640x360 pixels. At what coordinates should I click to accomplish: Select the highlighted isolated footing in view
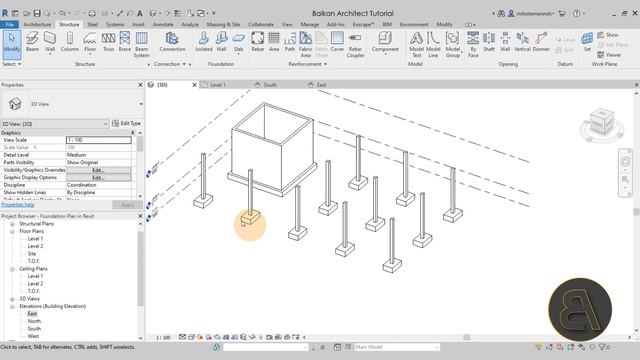click(250, 218)
